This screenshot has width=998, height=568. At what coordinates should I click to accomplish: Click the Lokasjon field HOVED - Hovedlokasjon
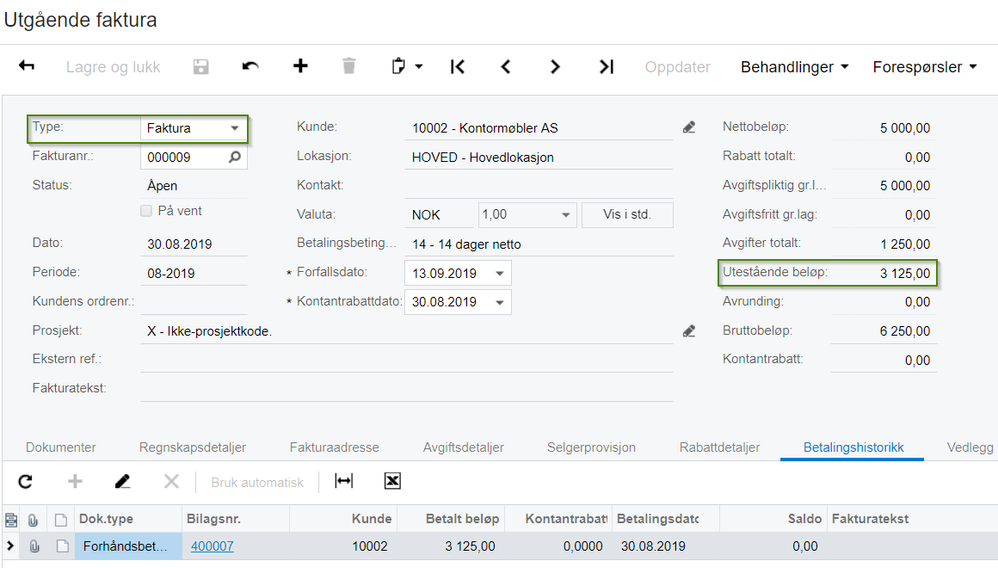click(538, 157)
